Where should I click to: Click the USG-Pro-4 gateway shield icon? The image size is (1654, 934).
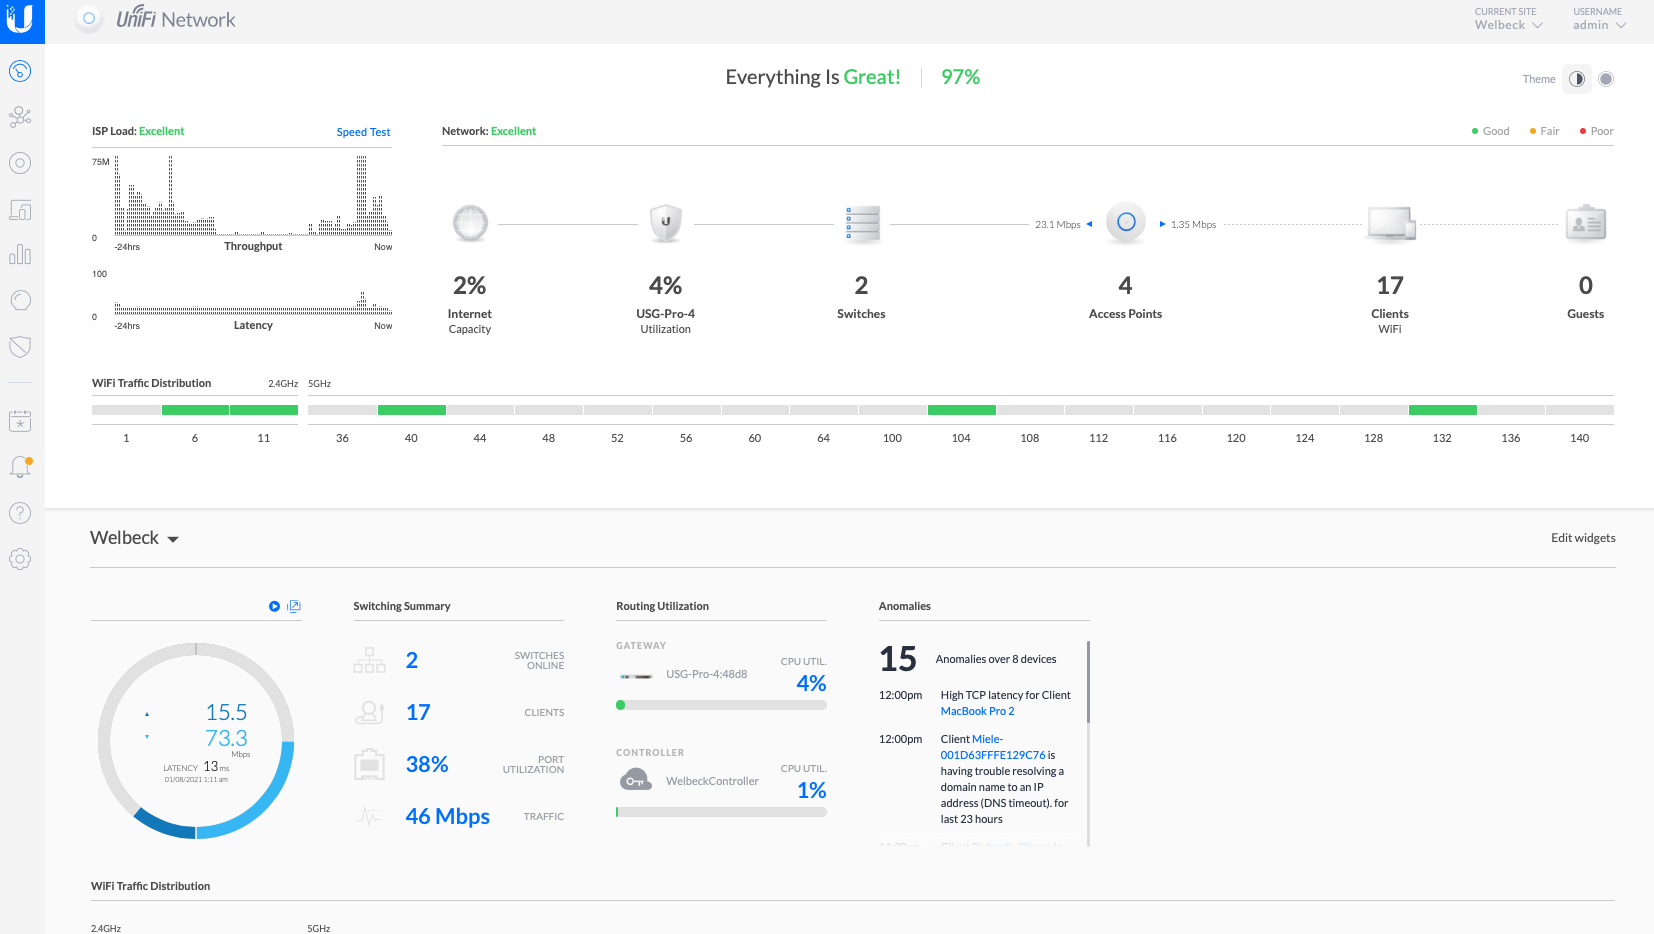(x=666, y=223)
